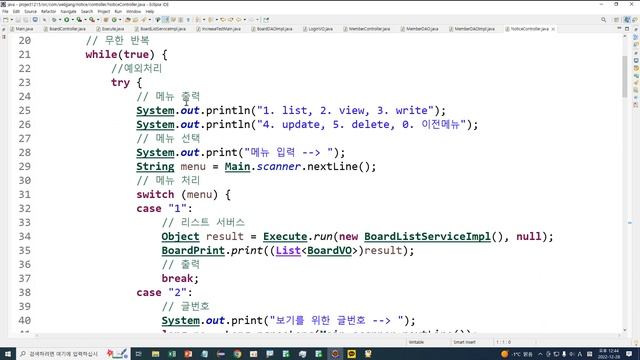Open the Source menu
Viewport: 640px width, 360px height.
30,11
